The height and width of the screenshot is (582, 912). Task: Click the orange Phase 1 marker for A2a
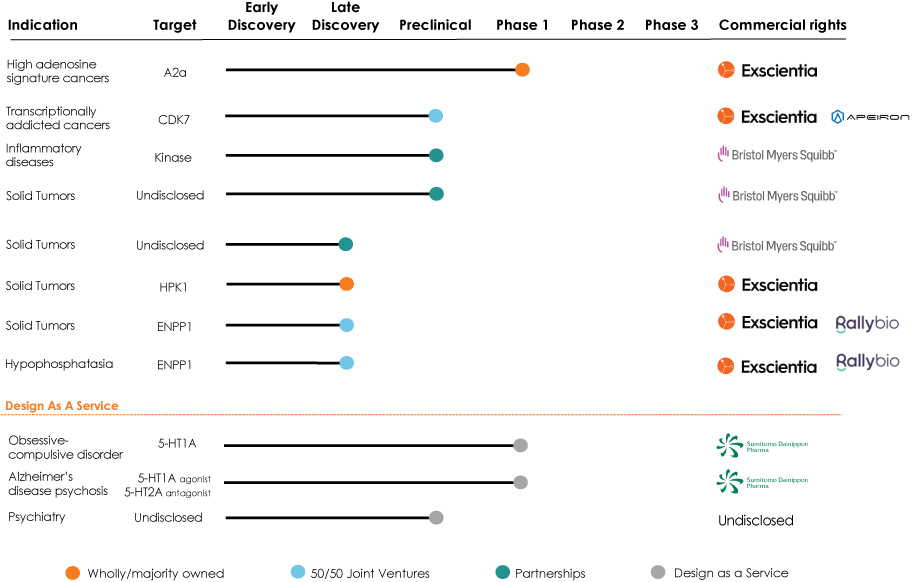(x=522, y=70)
